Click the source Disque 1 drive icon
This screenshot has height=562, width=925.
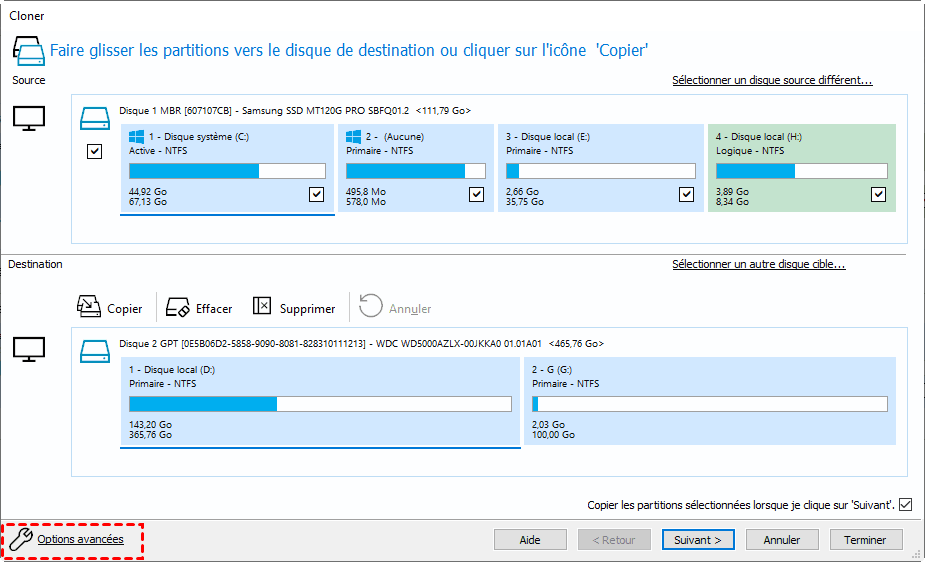(94, 119)
